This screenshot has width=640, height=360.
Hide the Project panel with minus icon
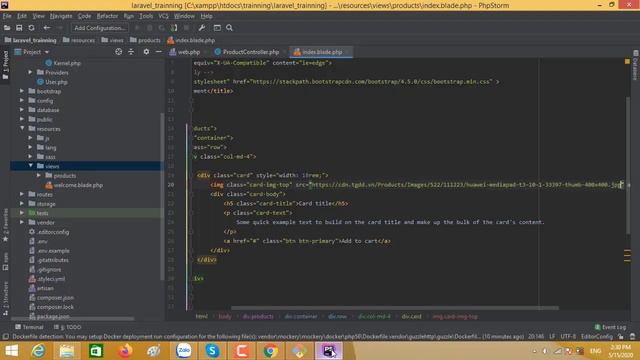(x=158, y=52)
